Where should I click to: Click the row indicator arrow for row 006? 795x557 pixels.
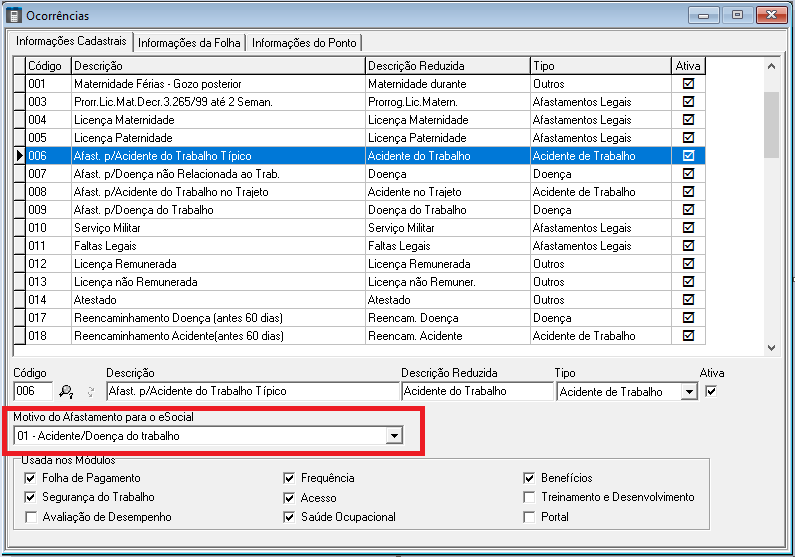(19, 156)
